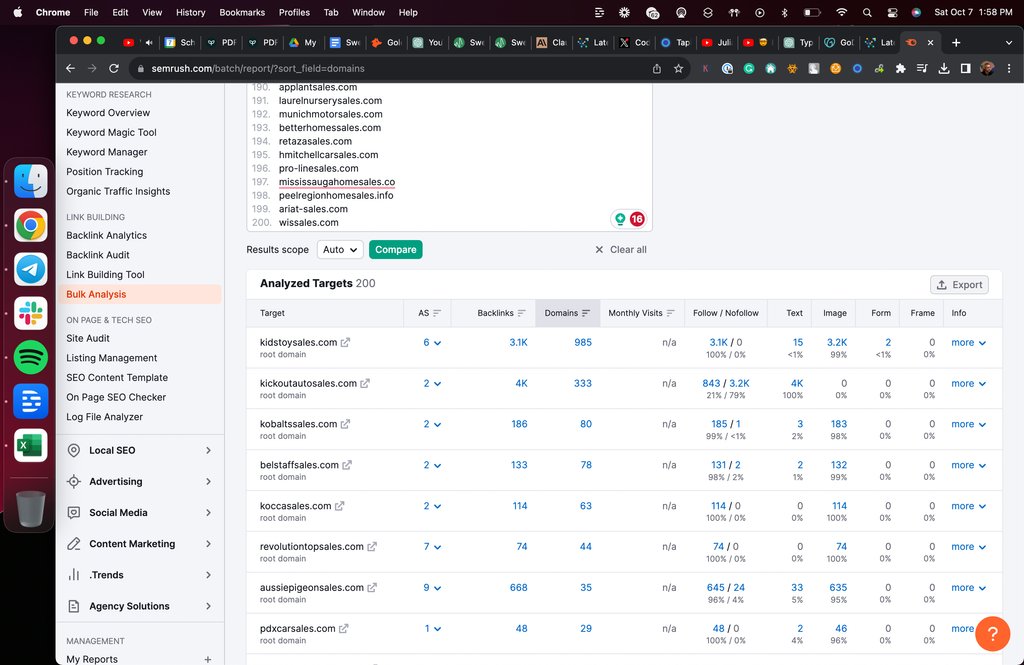Open external link icon for revolutiontopsales.com

(x=372, y=547)
